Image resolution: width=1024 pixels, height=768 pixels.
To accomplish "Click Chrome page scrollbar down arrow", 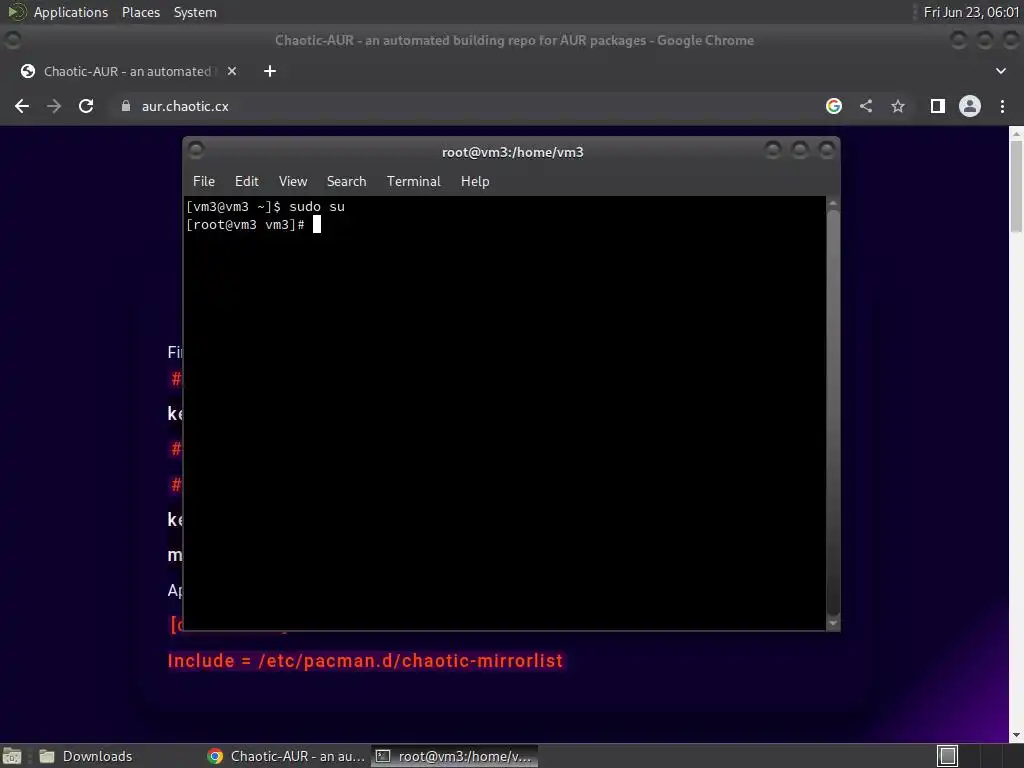I will (1016, 736).
